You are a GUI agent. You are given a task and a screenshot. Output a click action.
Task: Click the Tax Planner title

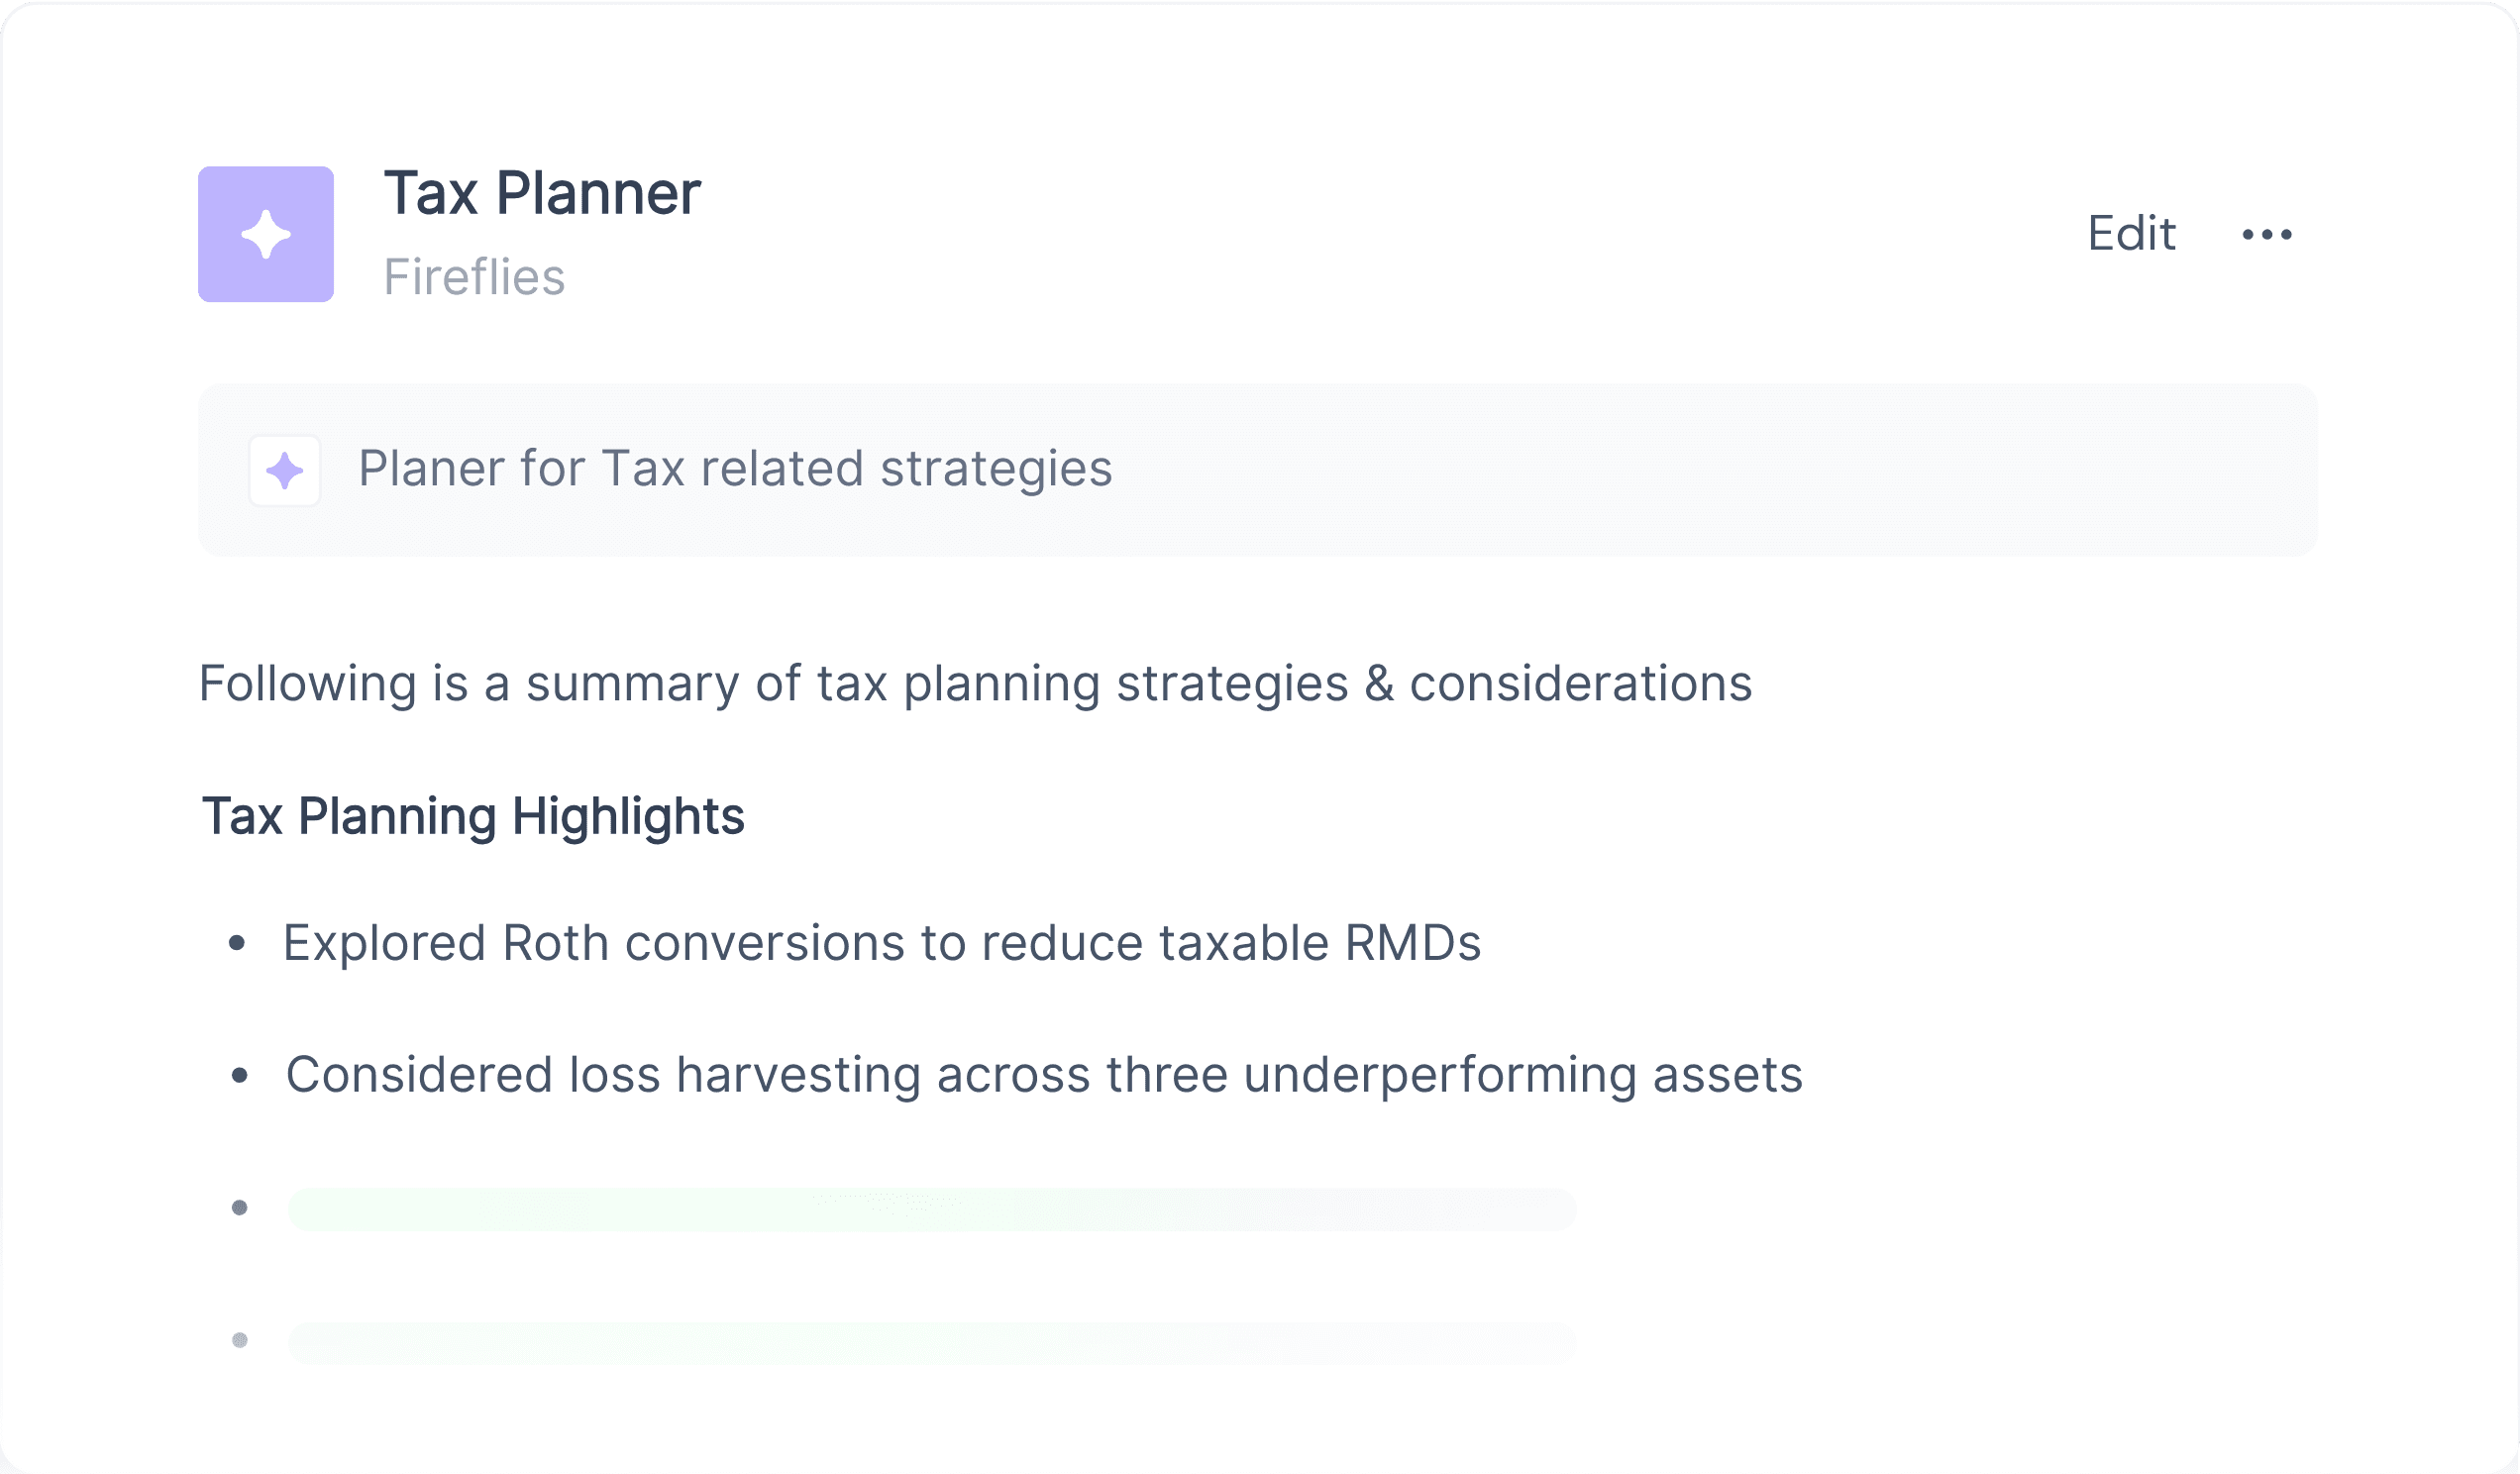542,193
